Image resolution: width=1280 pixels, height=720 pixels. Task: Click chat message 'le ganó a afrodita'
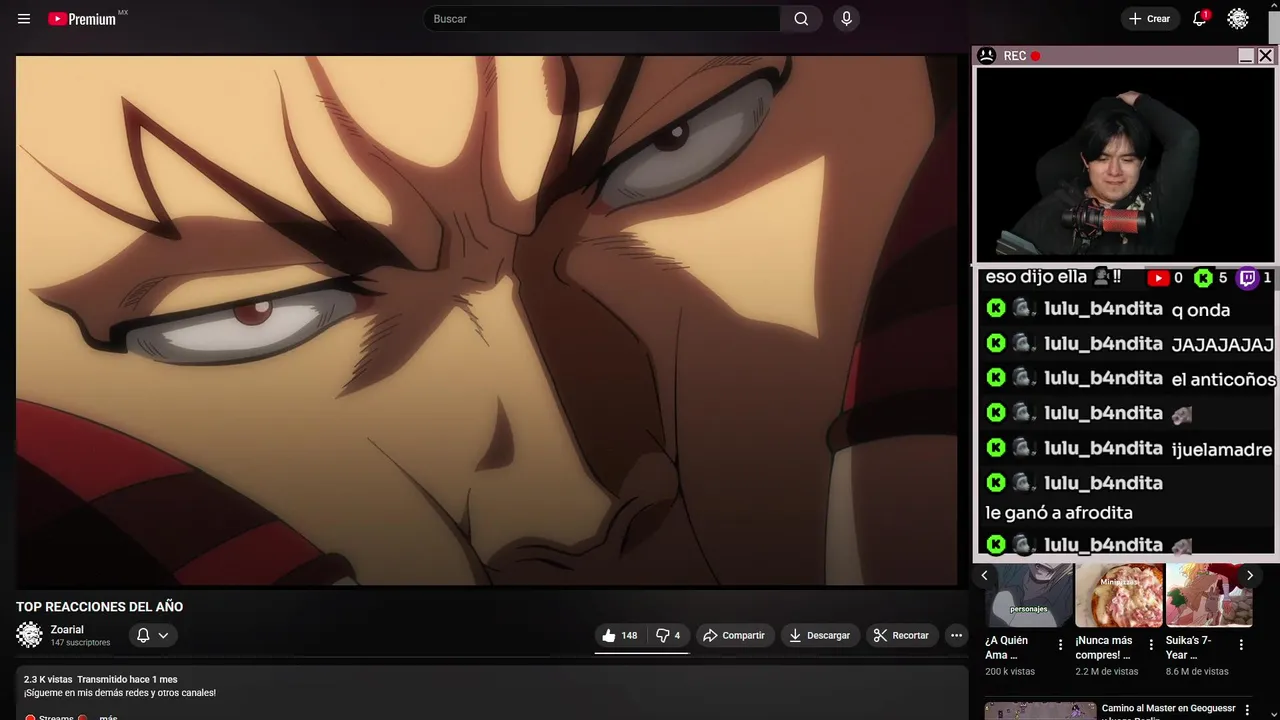tap(1059, 513)
